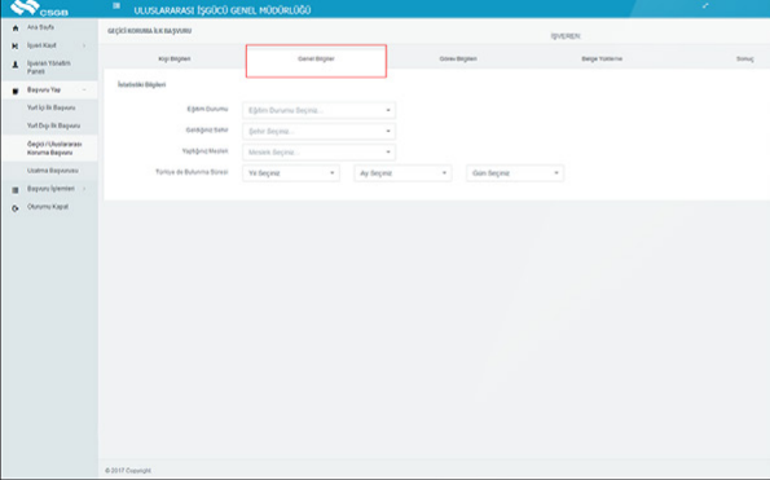Click the Başvuru Yap sidebar icon
Screen dimensions: 770x480
[x=15, y=90]
